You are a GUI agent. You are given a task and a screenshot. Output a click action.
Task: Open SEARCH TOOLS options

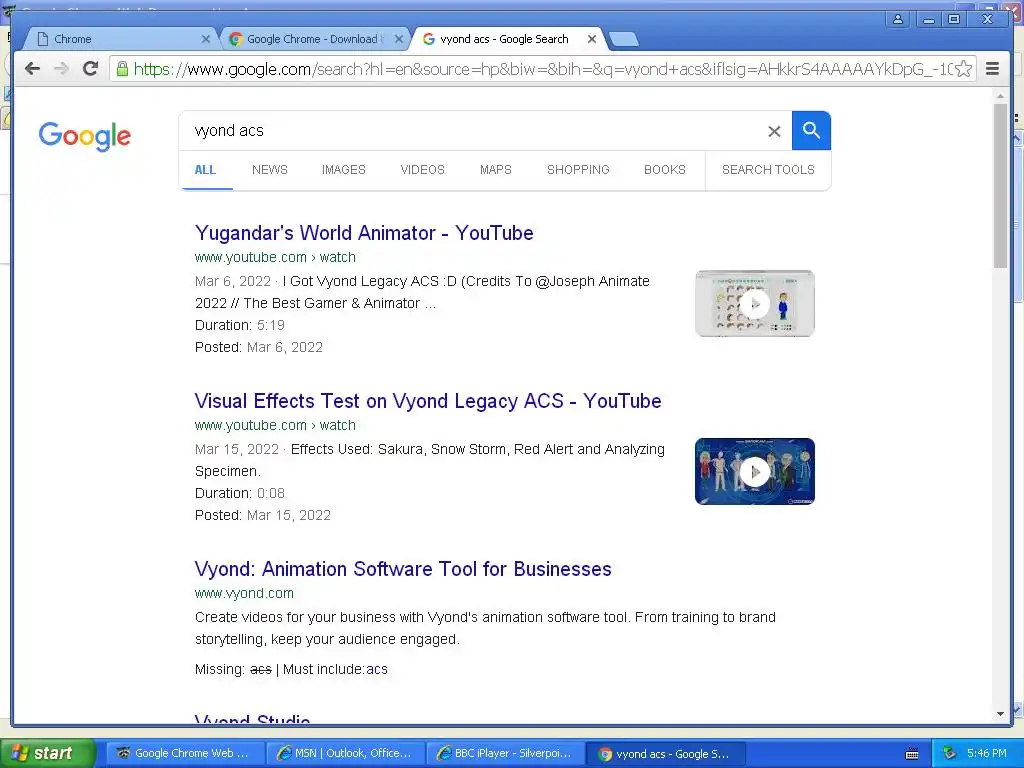768,170
